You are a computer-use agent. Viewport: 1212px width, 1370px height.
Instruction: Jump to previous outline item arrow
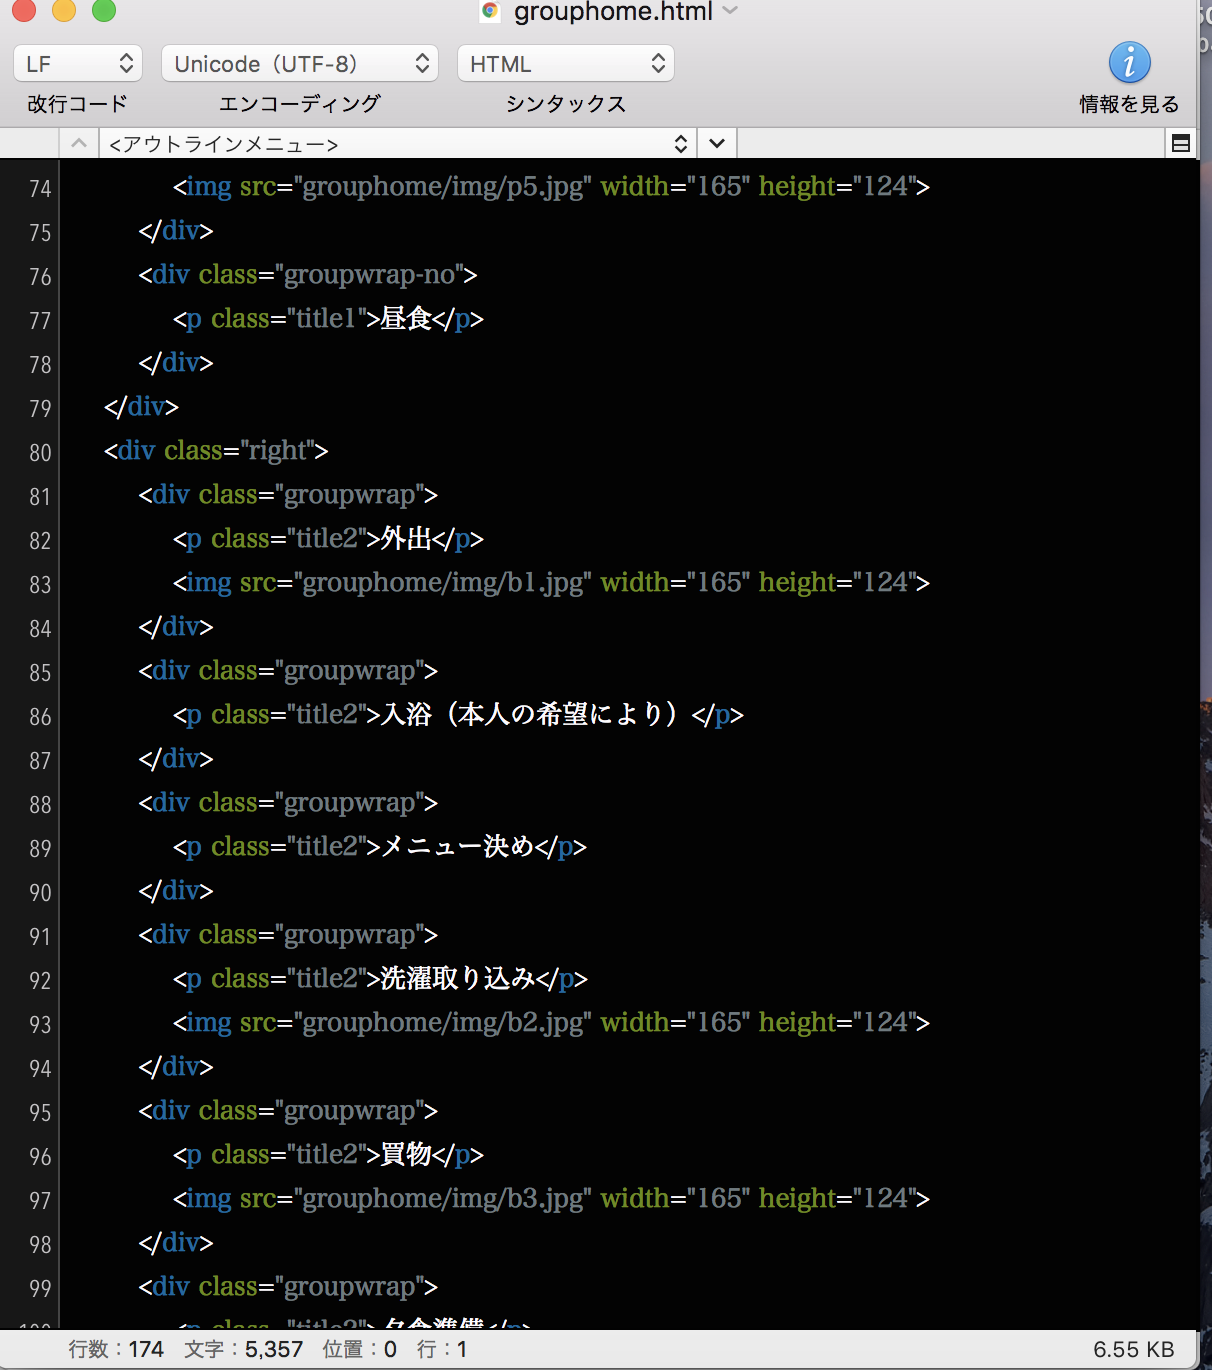(x=79, y=144)
